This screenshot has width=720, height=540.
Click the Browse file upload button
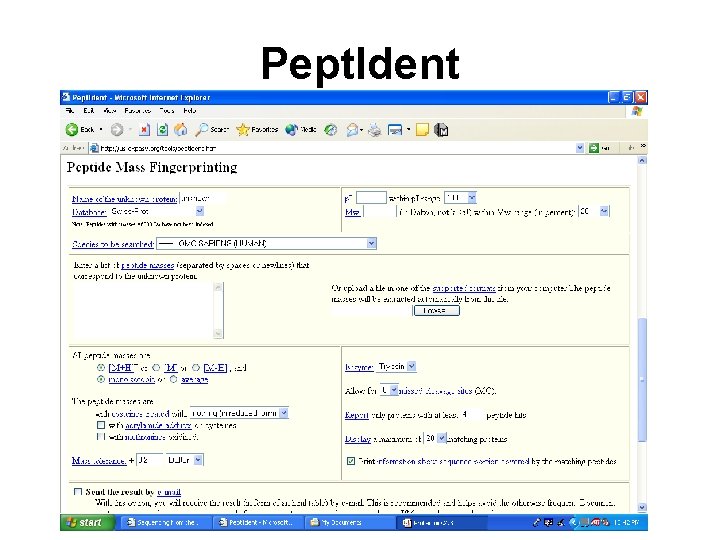(x=436, y=311)
